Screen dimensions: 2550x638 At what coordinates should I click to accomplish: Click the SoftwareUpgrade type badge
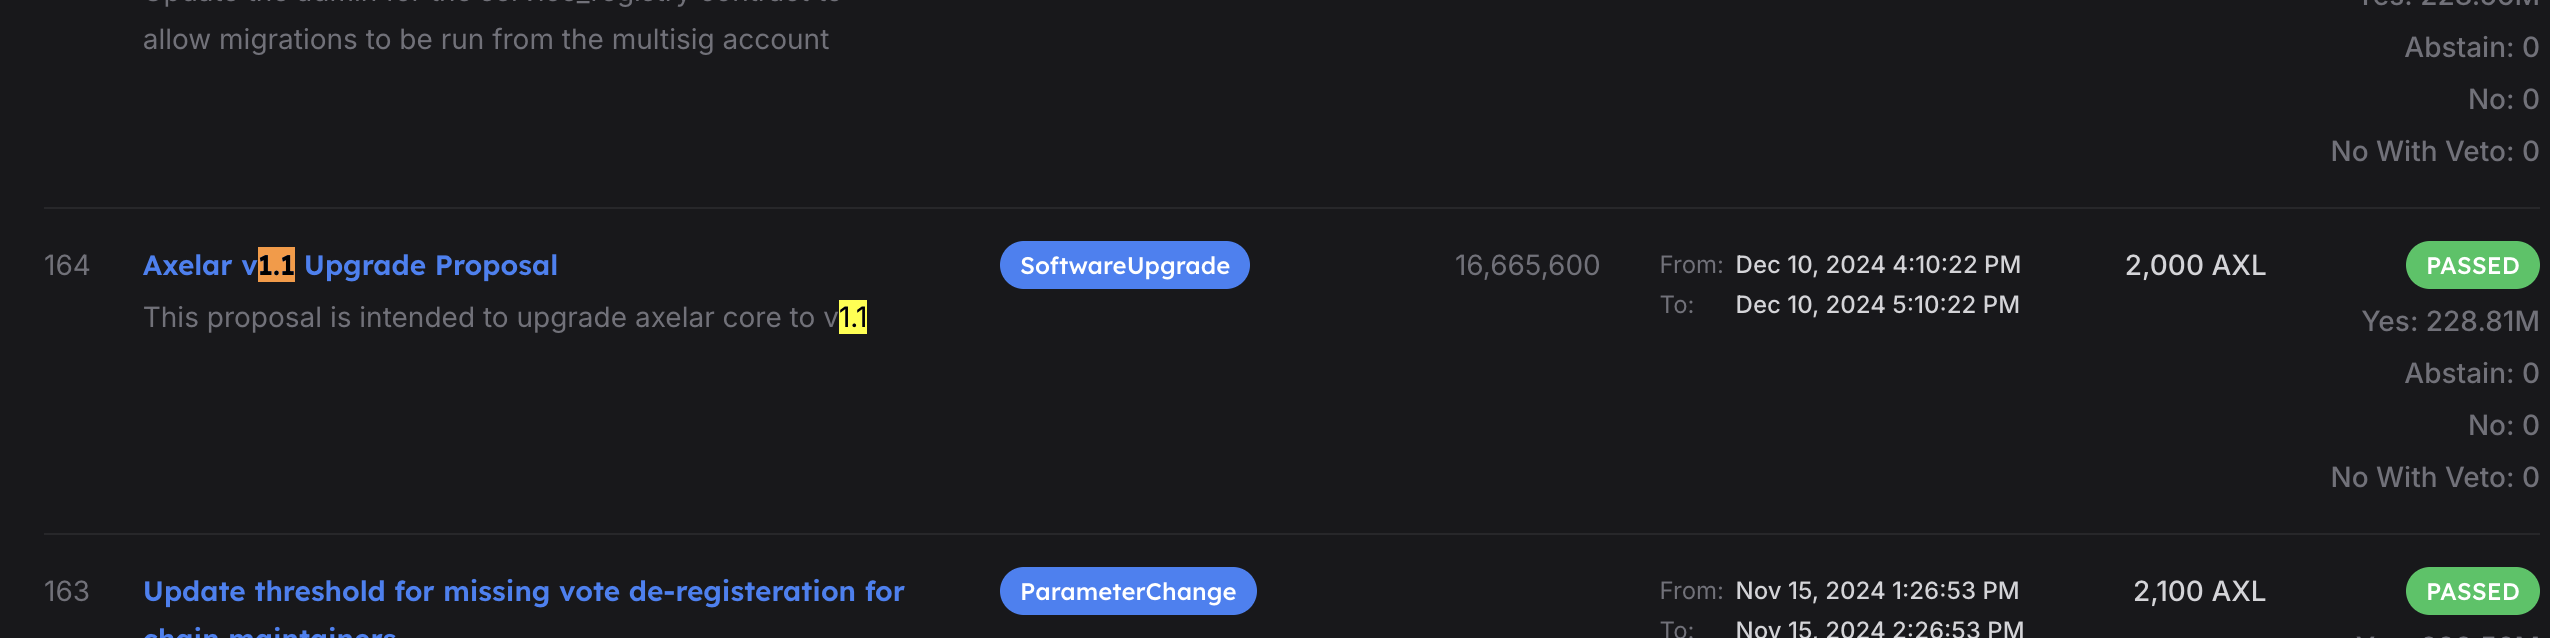[x=1124, y=265]
